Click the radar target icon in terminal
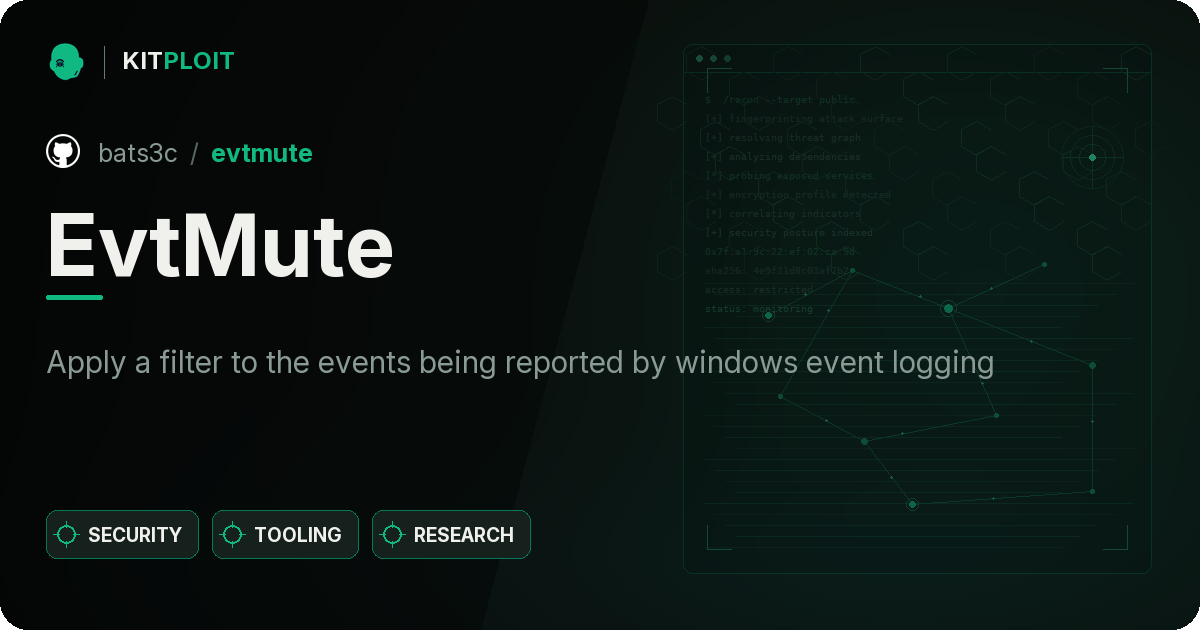This screenshot has height=630, width=1200. (1092, 157)
